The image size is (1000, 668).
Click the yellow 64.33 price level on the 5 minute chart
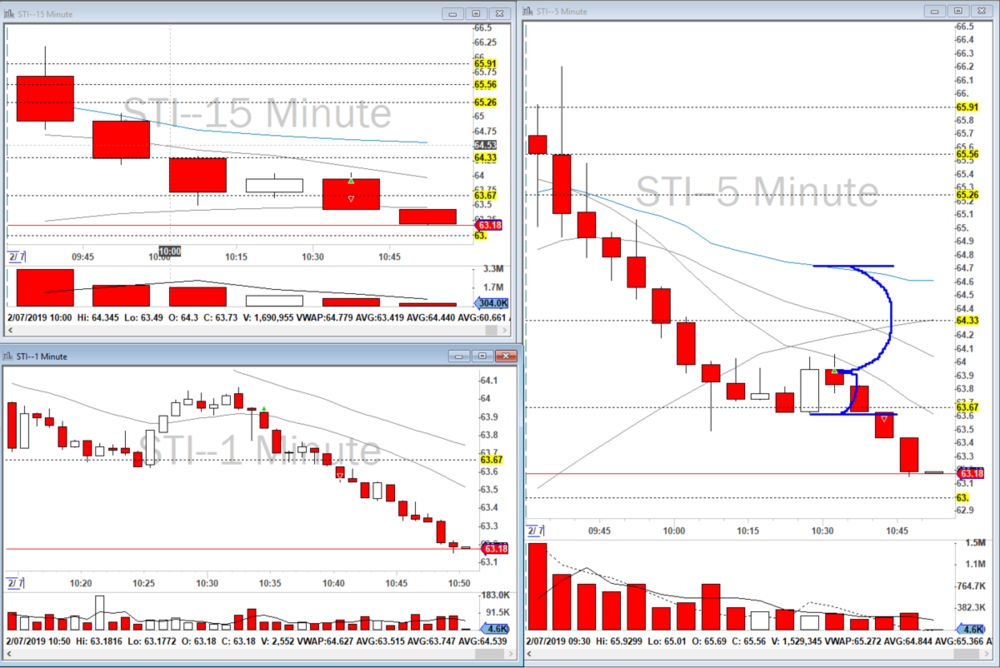pyautogui.click(x=967, y=320)
